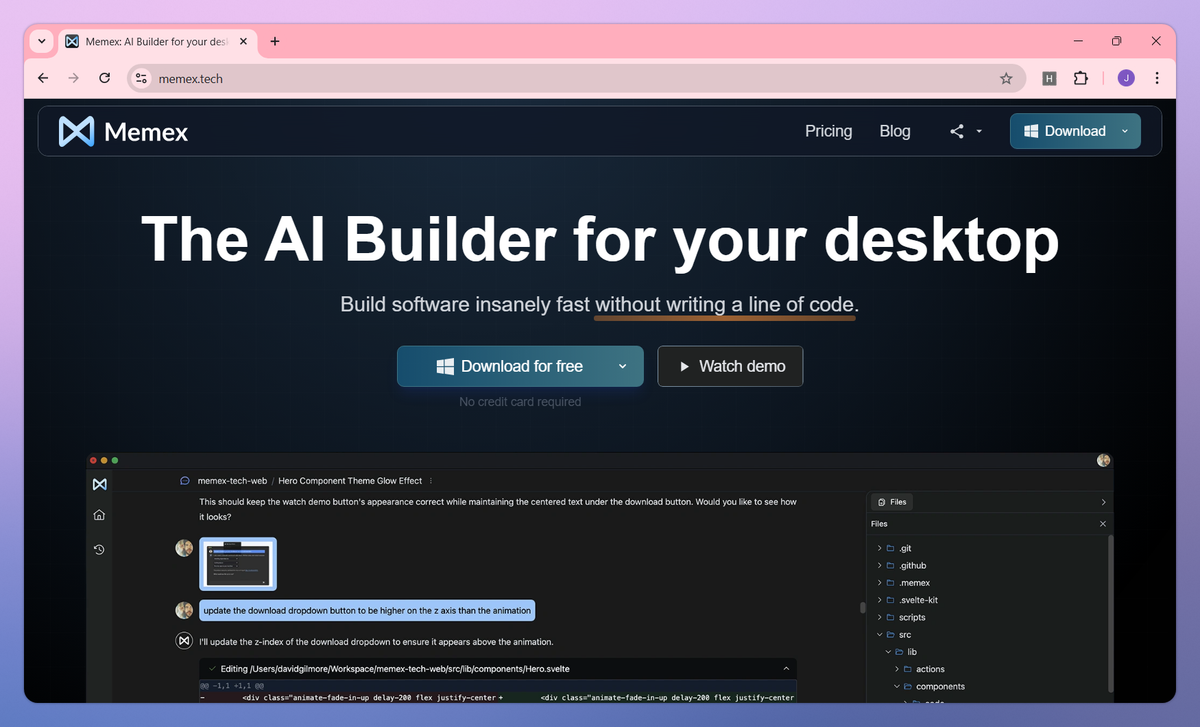1200x727 pixels.
Task: Expand the .git folder
Action: click(879, 548)
